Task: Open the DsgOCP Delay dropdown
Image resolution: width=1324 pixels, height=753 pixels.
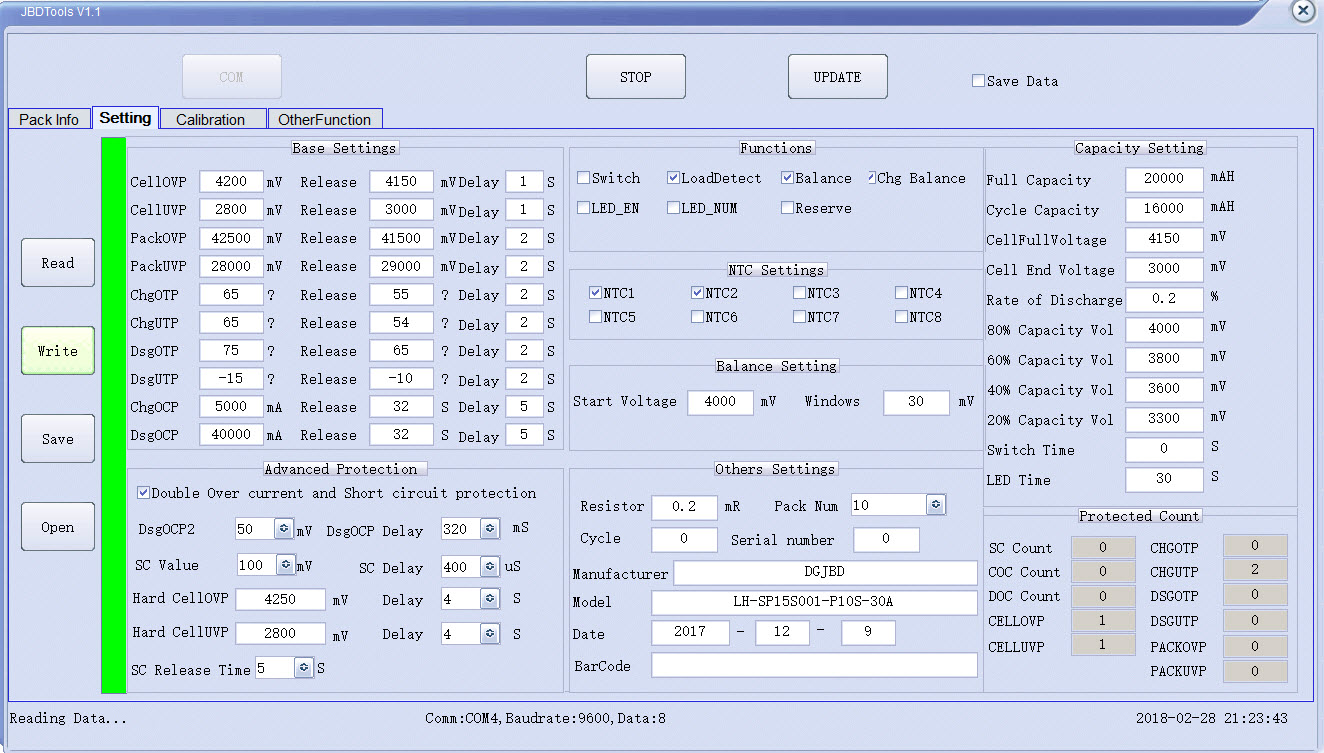Action: coord(490,530)
